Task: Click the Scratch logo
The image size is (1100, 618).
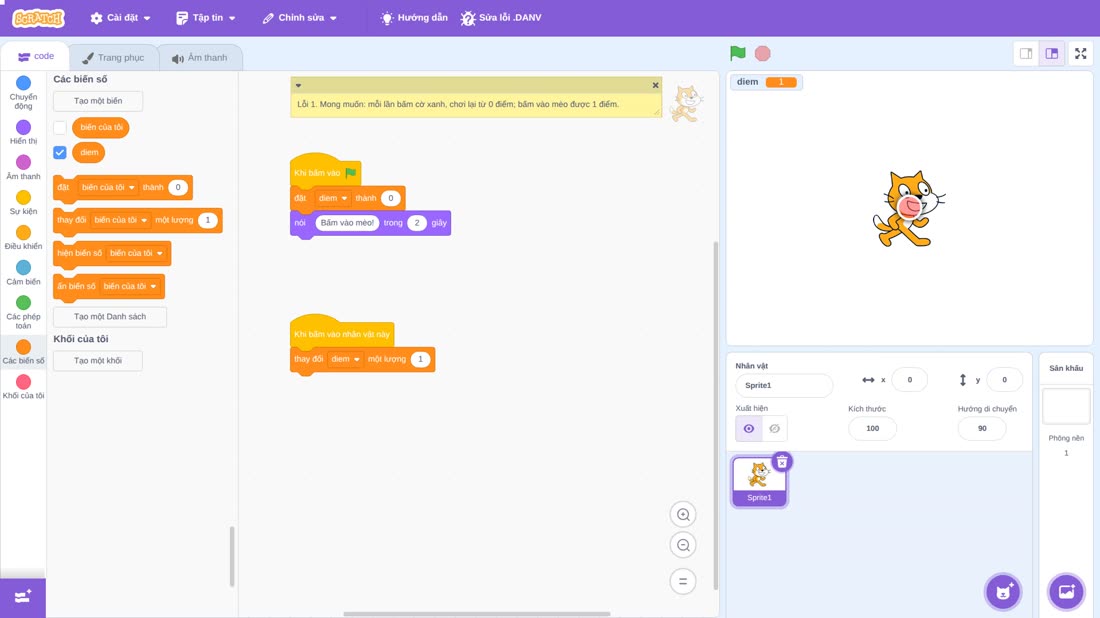Action: coord(39,18)
